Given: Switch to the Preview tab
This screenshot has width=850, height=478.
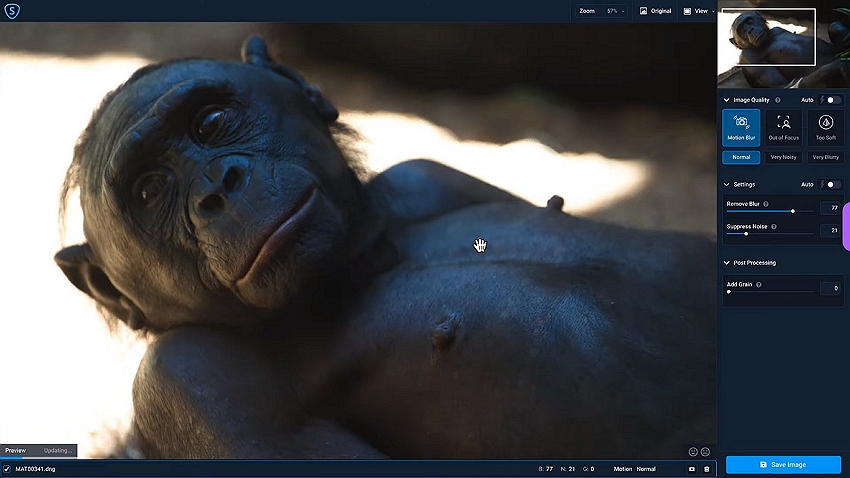Looking at the screenshot, I should [x=14, y=451].
